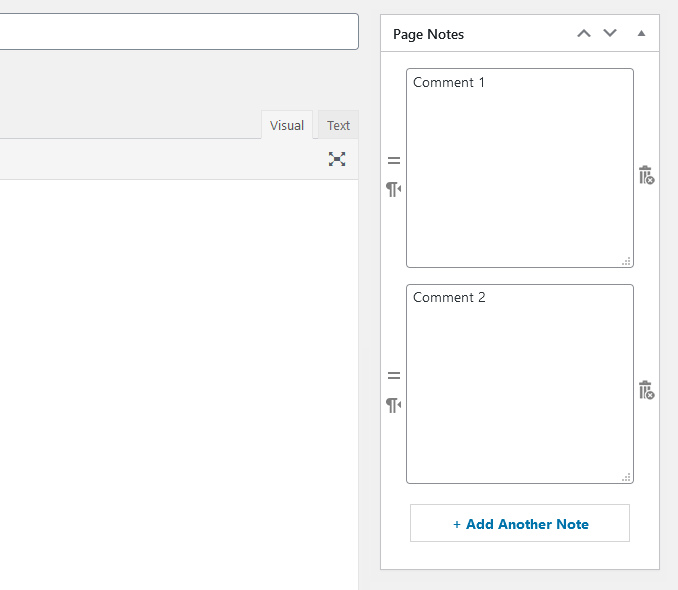
Task: Grab the reorder handle for Comment 2
Action: (394, 375)
